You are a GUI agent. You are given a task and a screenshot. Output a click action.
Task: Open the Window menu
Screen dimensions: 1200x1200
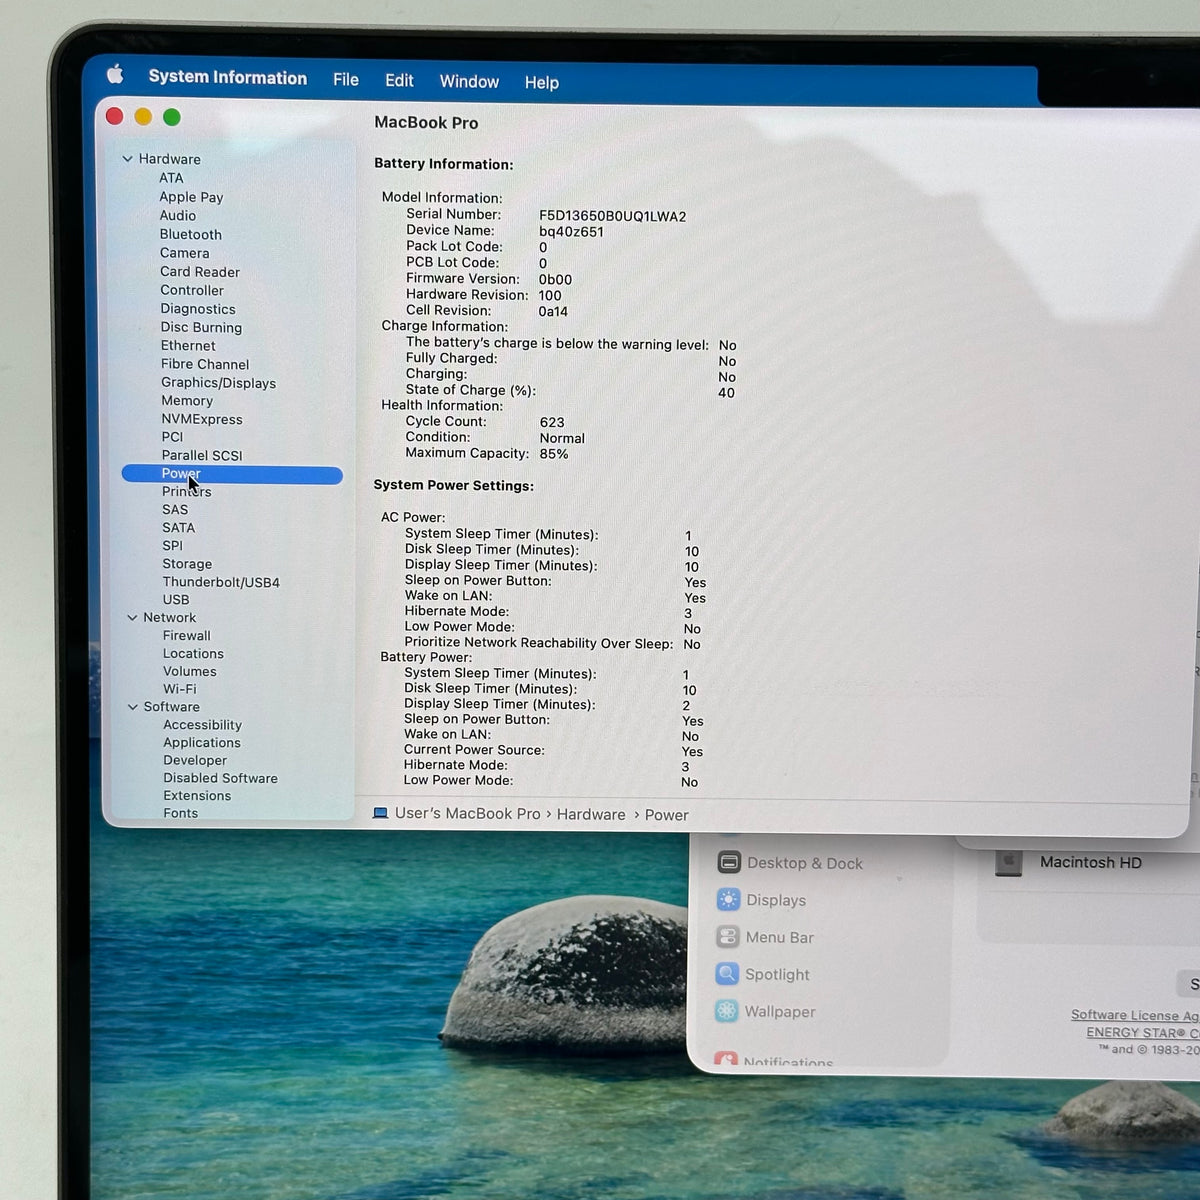[x=469, y=82]
